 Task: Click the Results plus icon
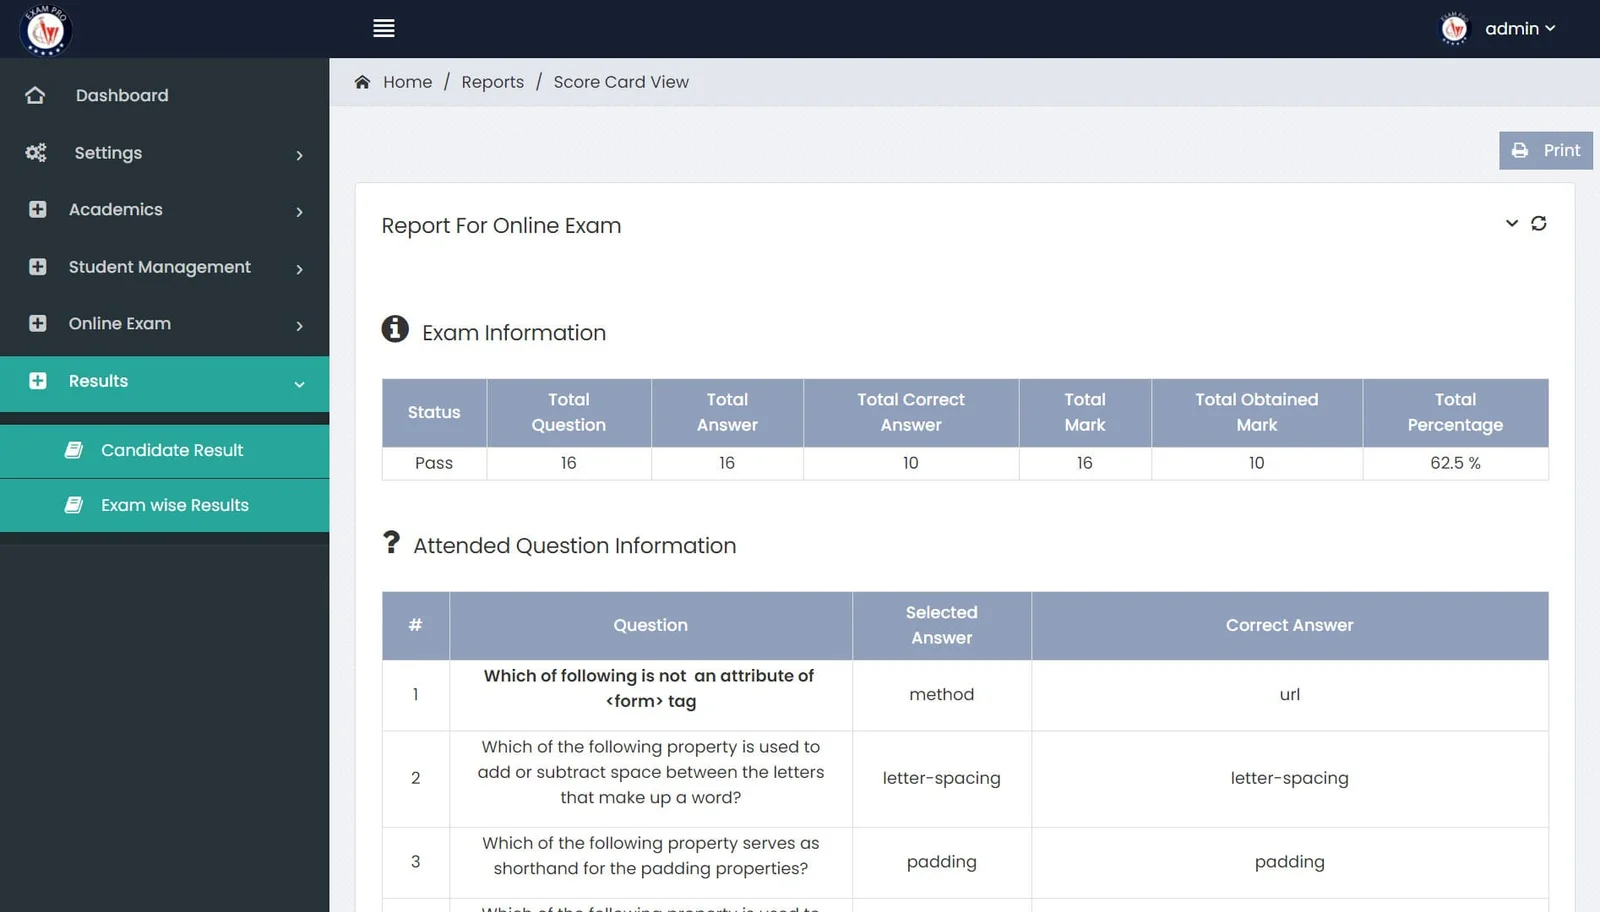pyautogui.click(x=38, y=381)
